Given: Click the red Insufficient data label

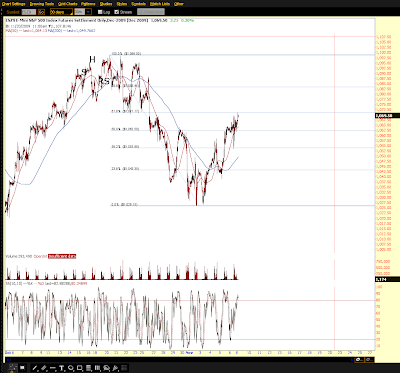Looking at the screenshot, I should tap(62, 256).
